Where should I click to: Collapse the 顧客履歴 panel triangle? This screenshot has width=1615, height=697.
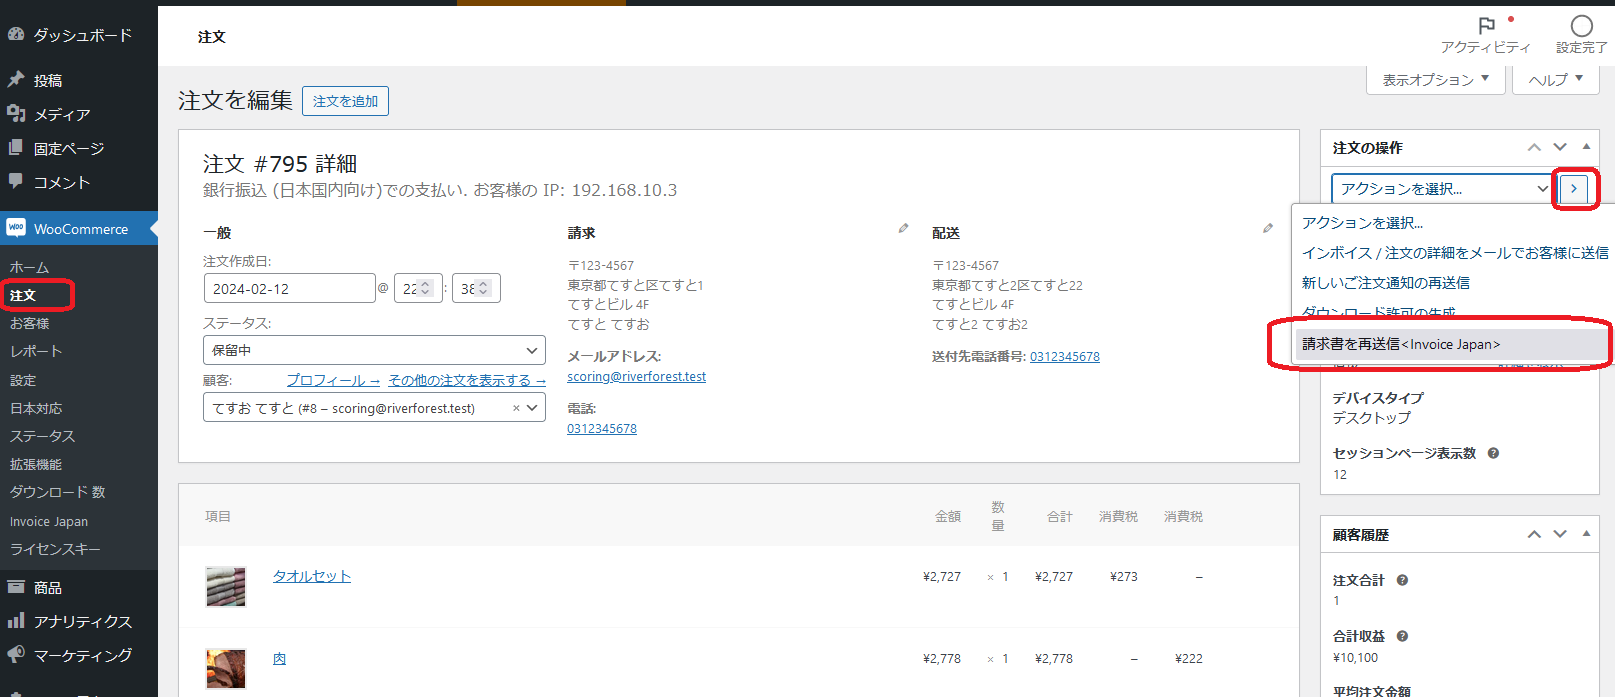point(1586,534)
